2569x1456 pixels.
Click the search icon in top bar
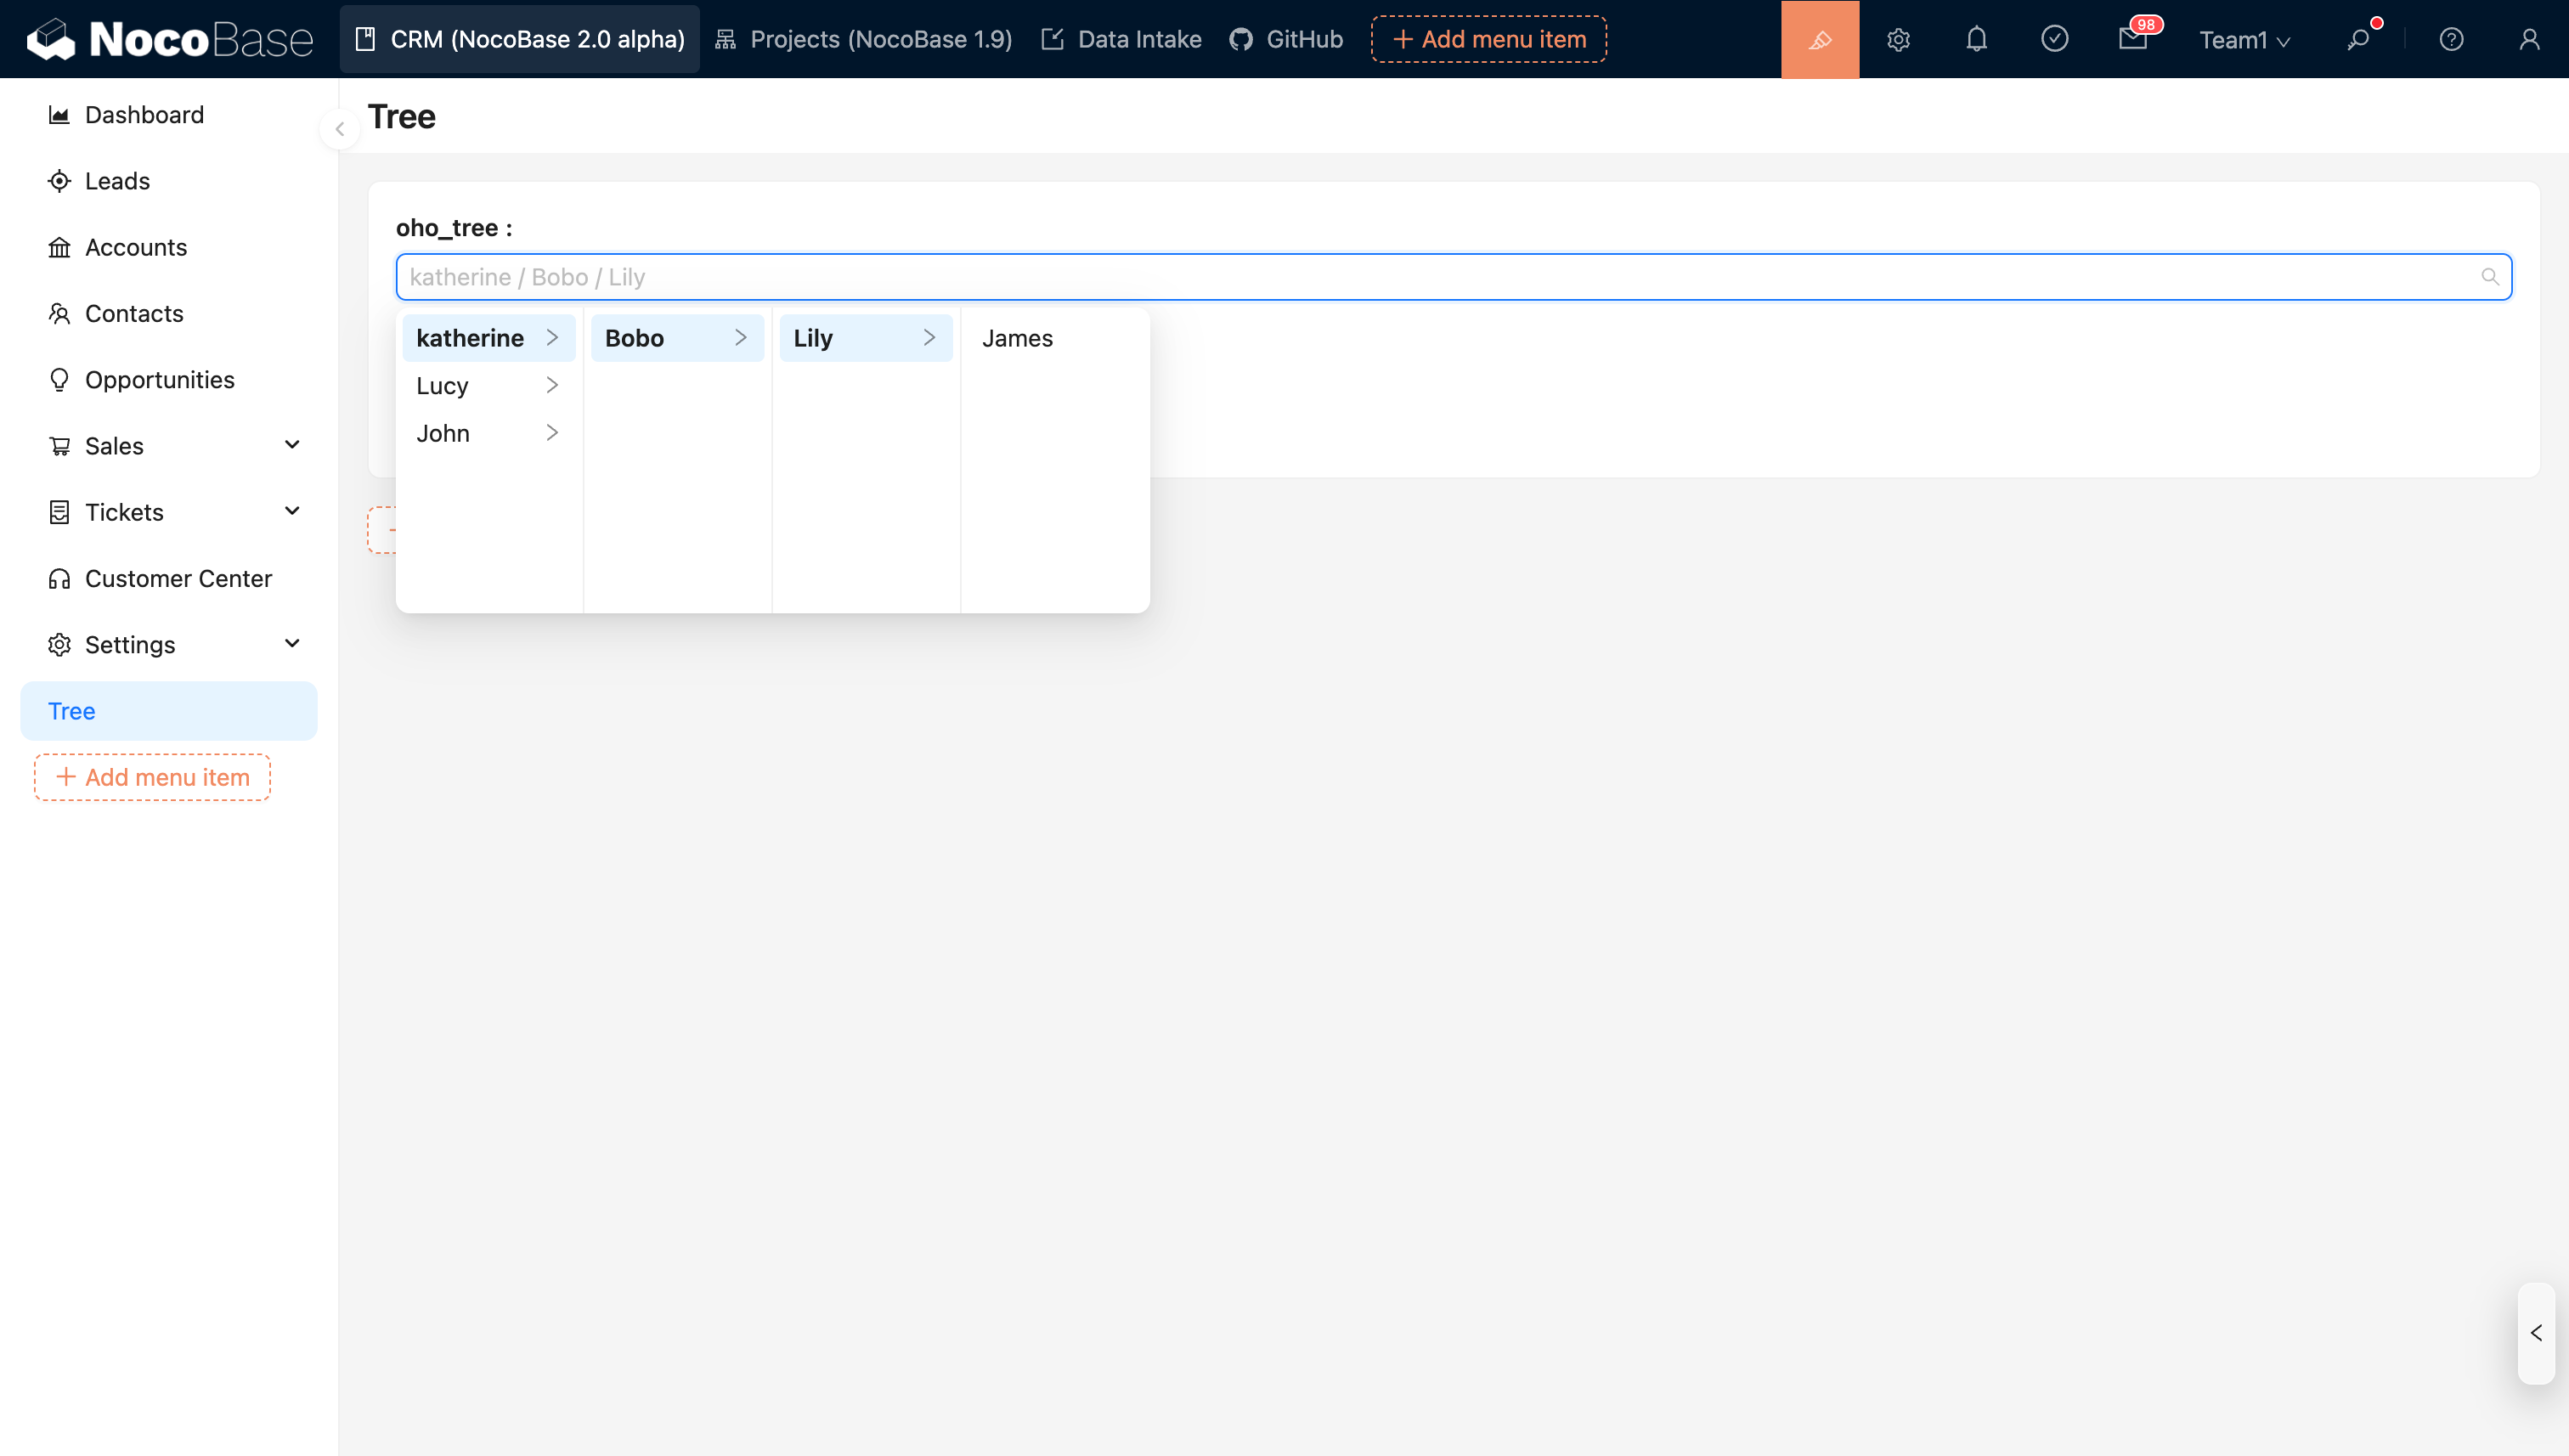[x=2359, y=39]
